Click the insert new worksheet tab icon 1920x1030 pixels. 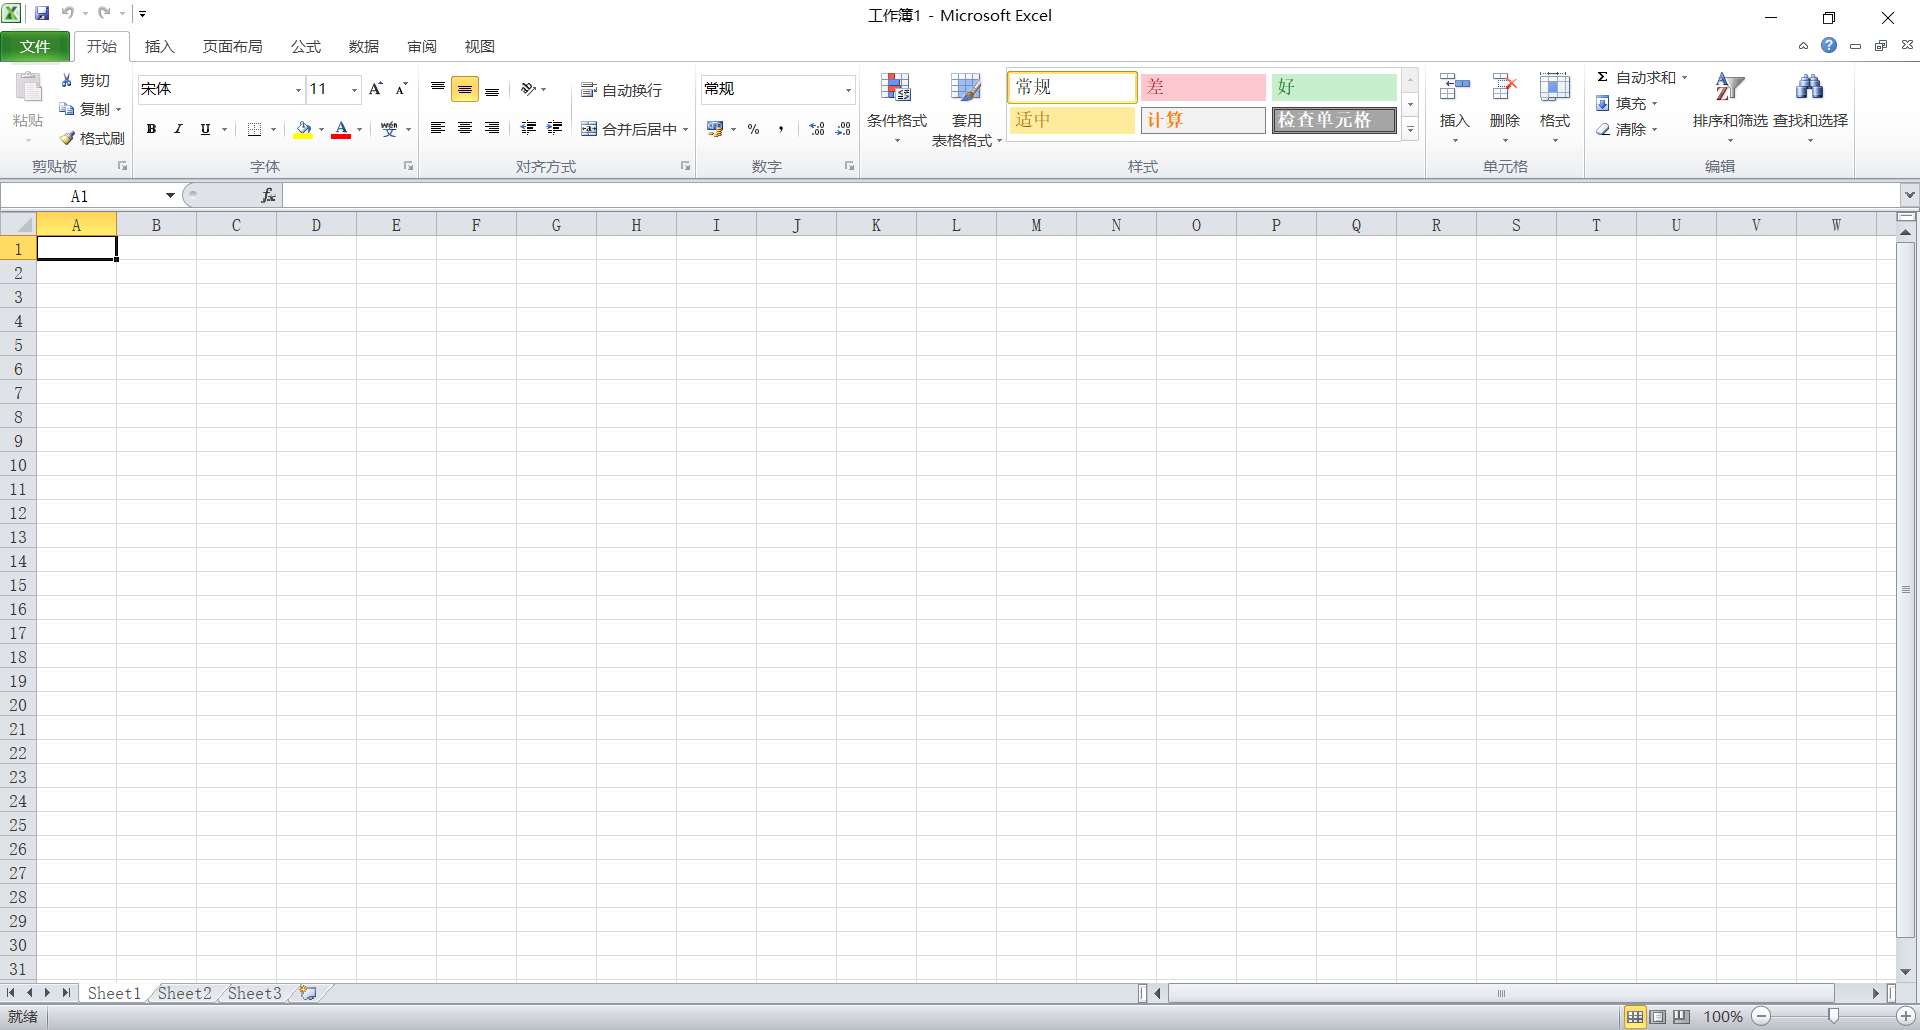[x=308, y=993]
